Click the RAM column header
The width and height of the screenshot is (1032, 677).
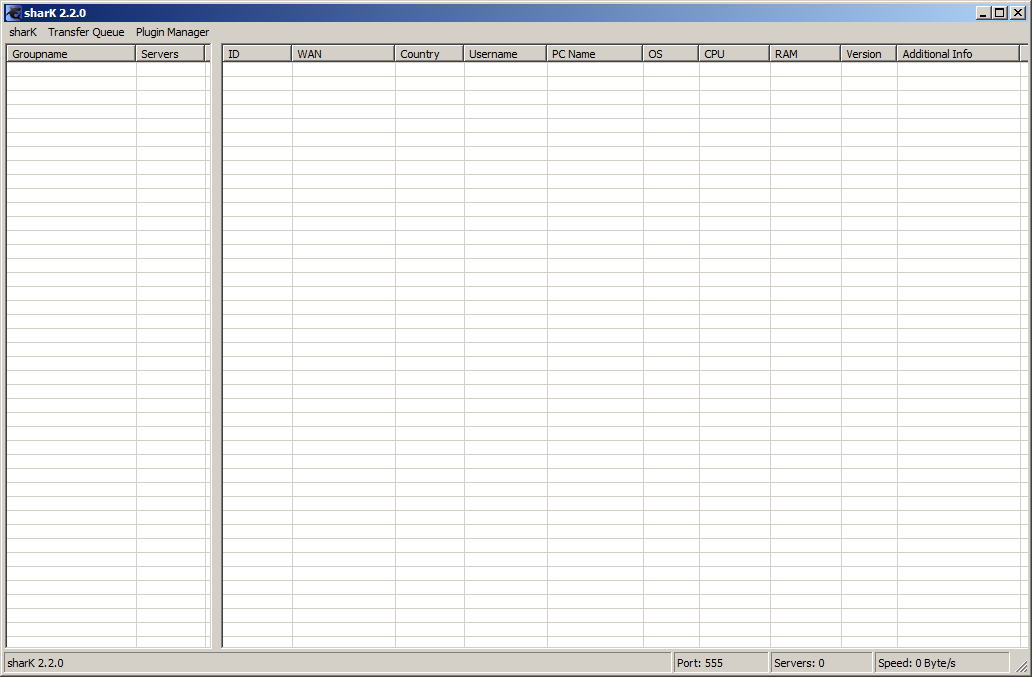pyautogui.click(x=805, y=54)
